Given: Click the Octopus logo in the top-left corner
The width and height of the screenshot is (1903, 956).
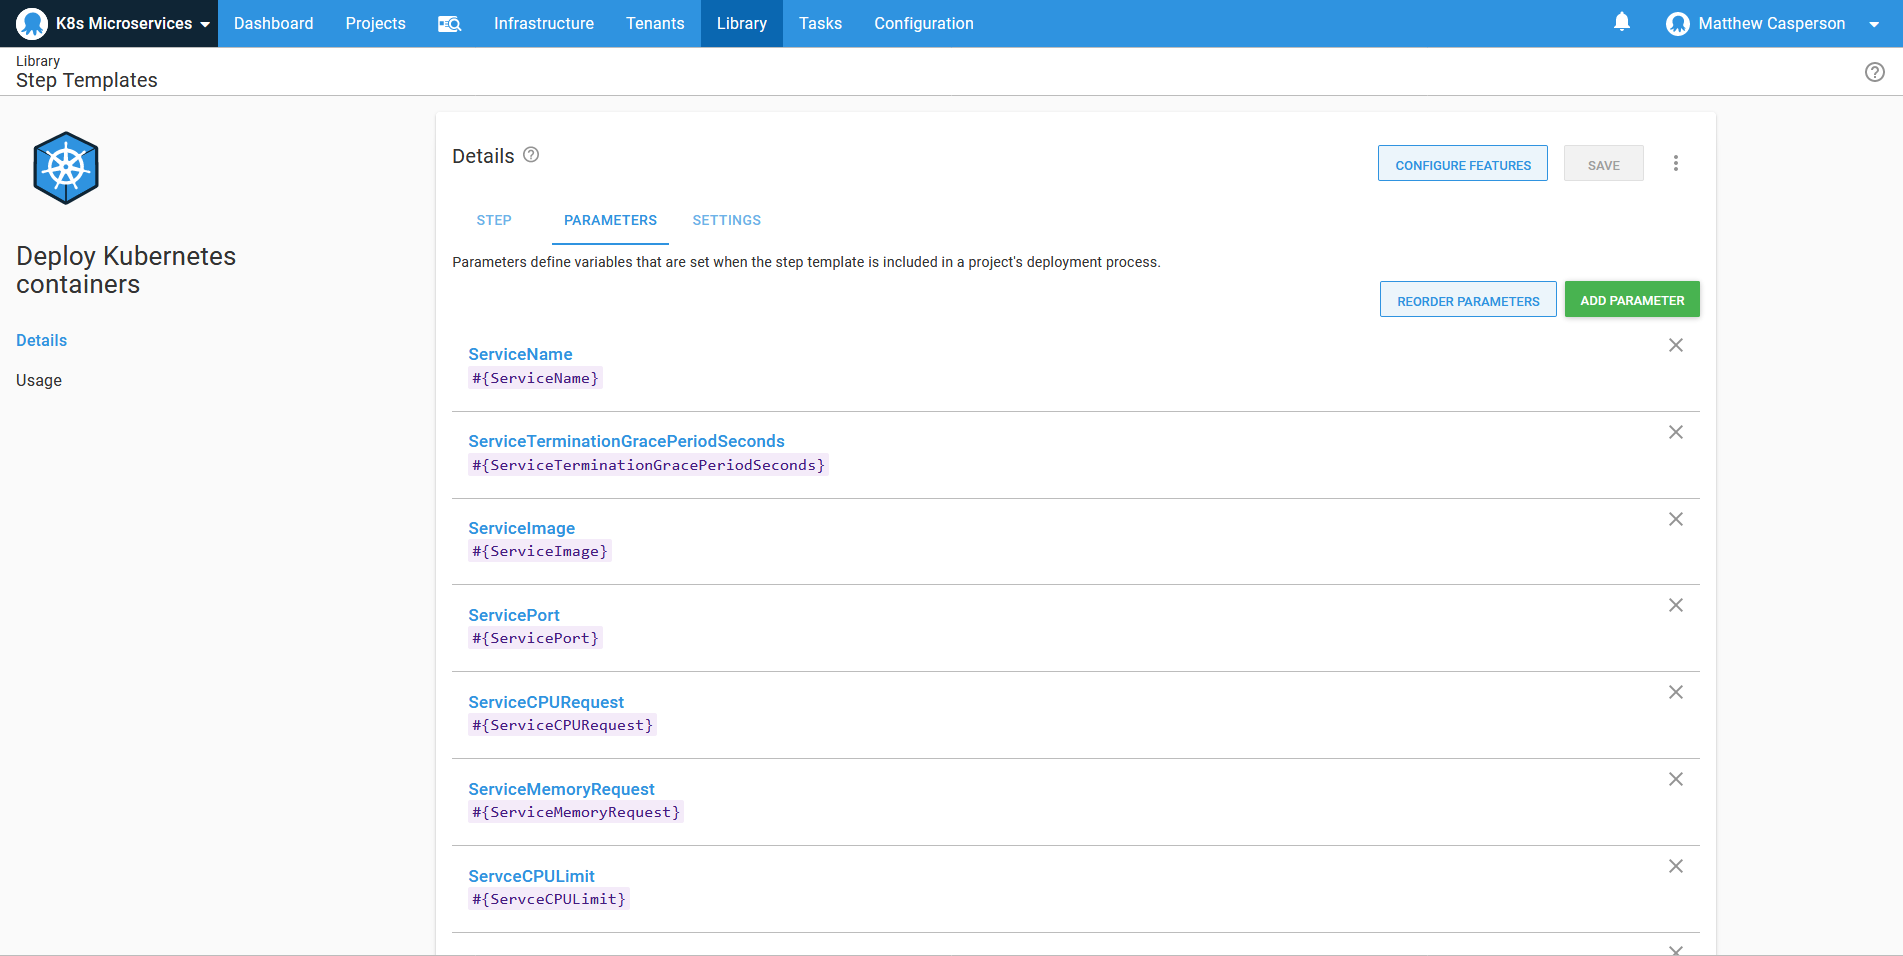Looking at the screenshot, I should point(31,23).
